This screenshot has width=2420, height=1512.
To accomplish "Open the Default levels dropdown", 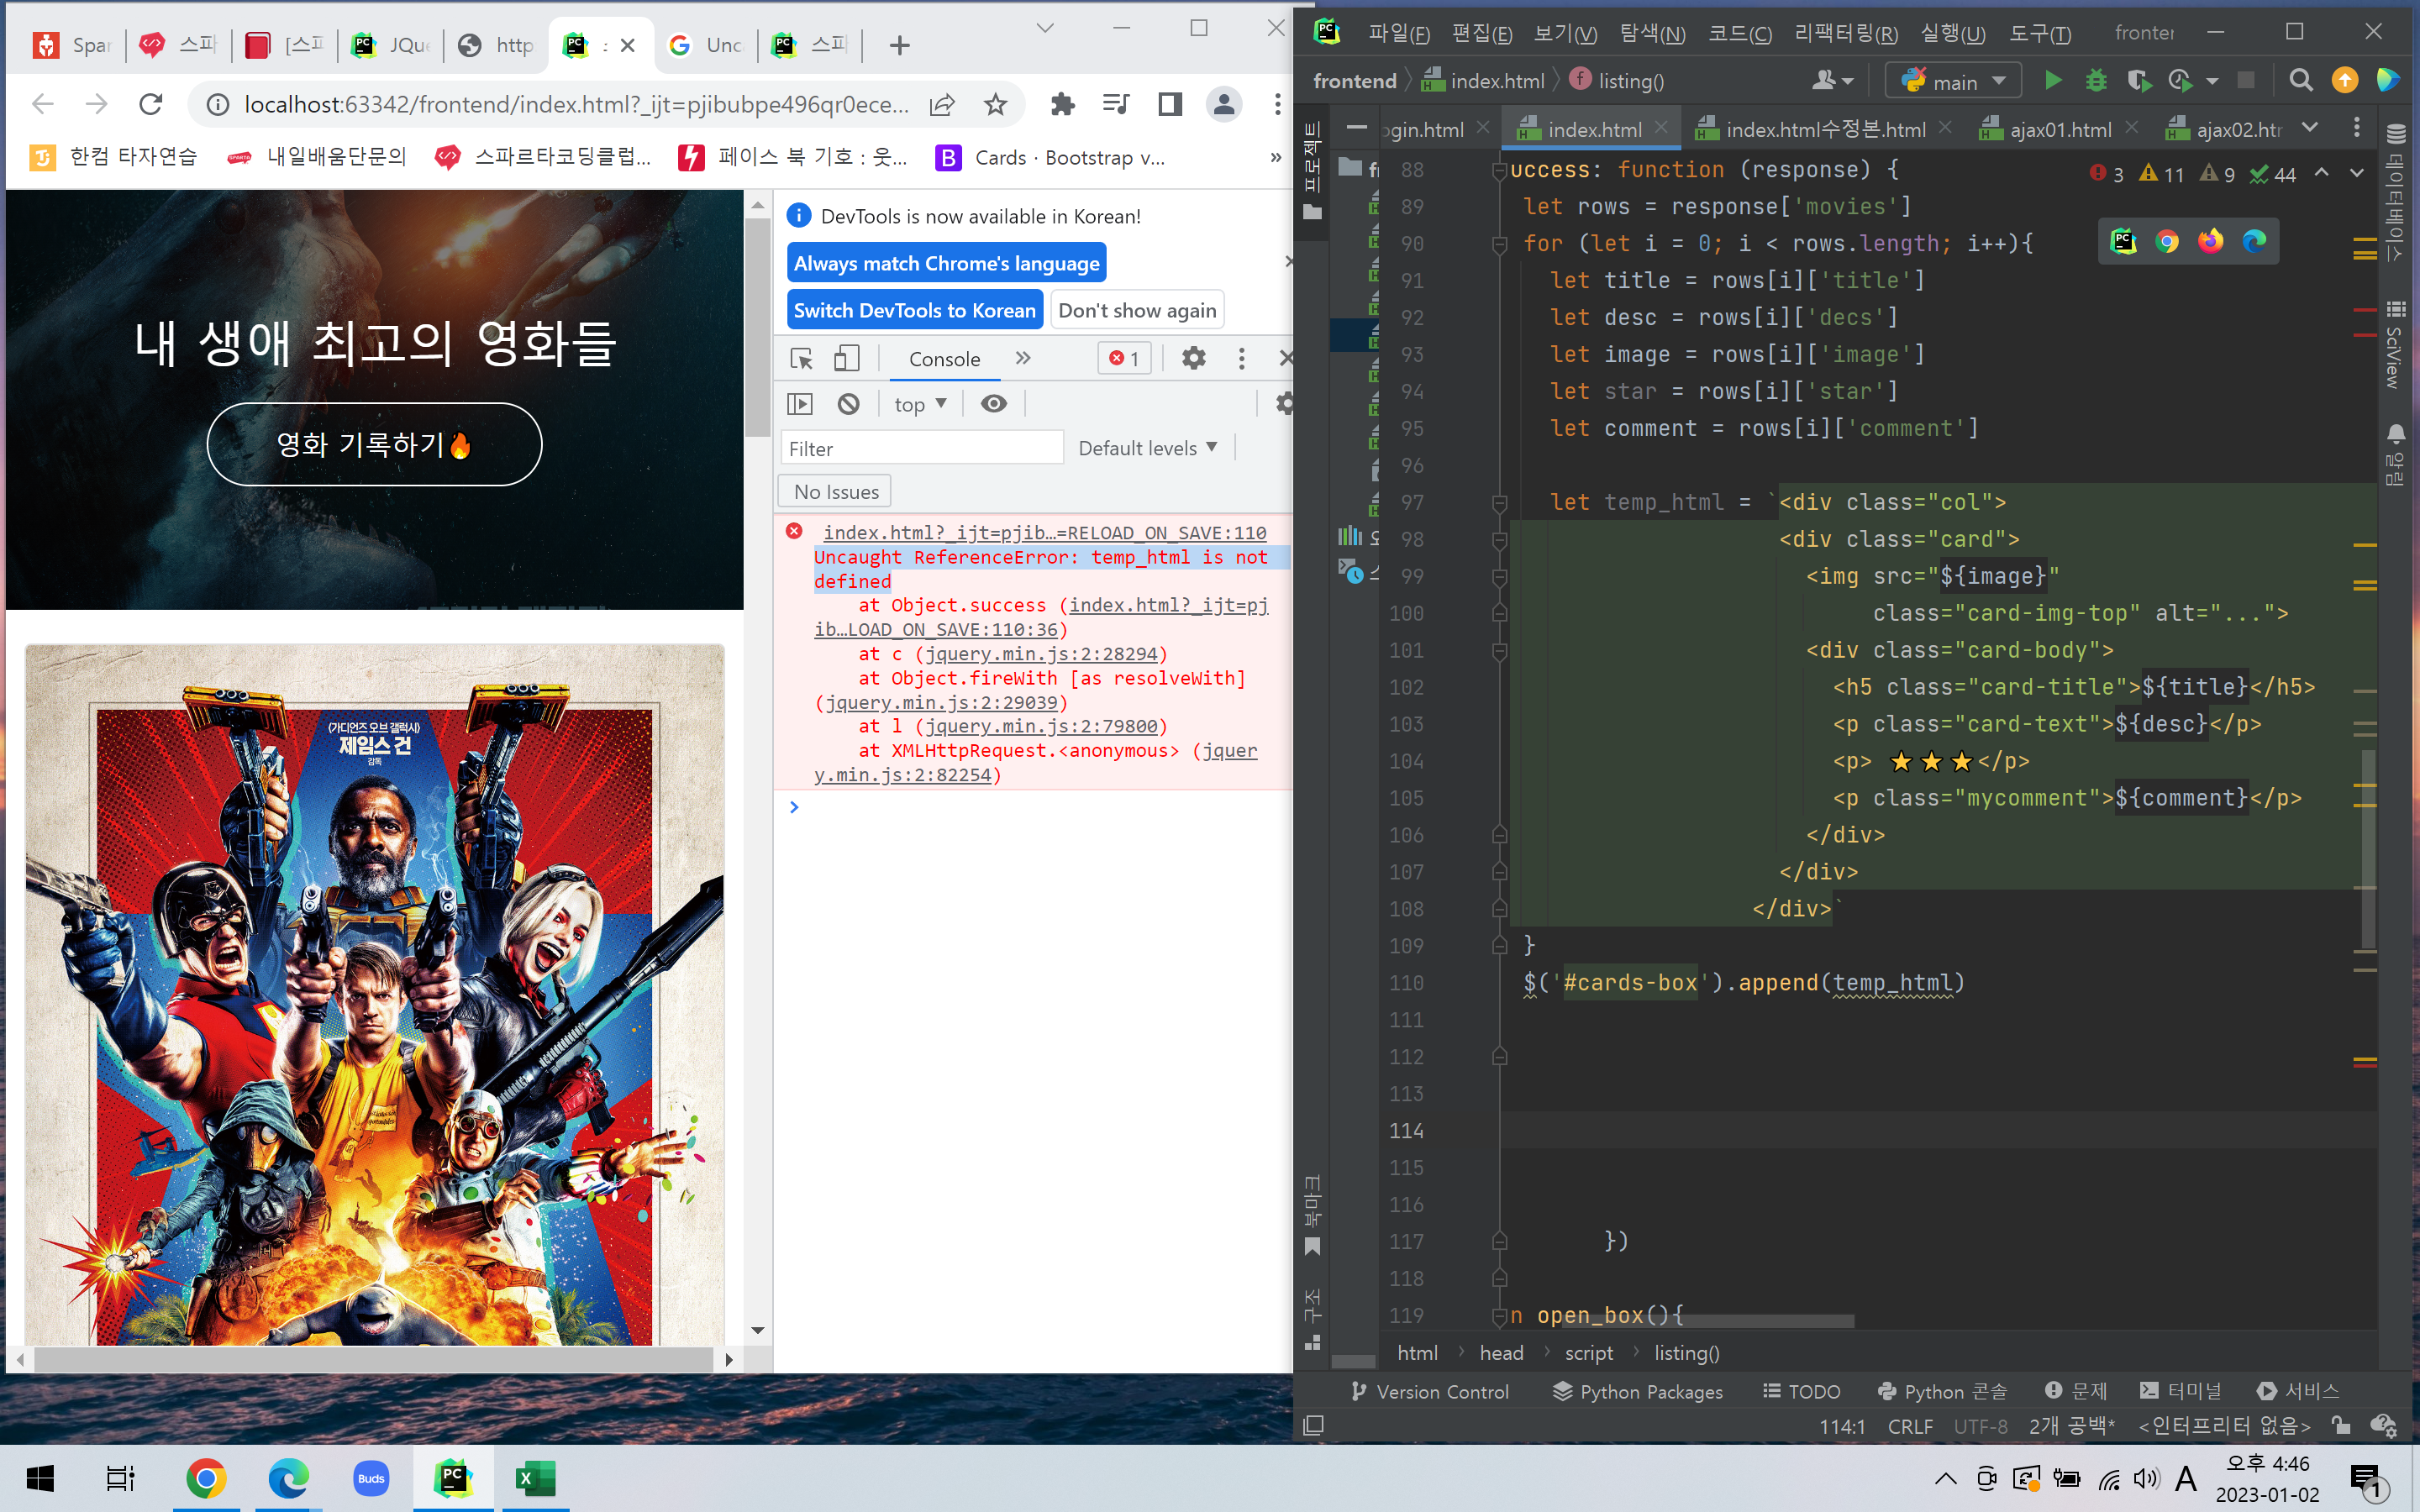I will (1147, 448).
